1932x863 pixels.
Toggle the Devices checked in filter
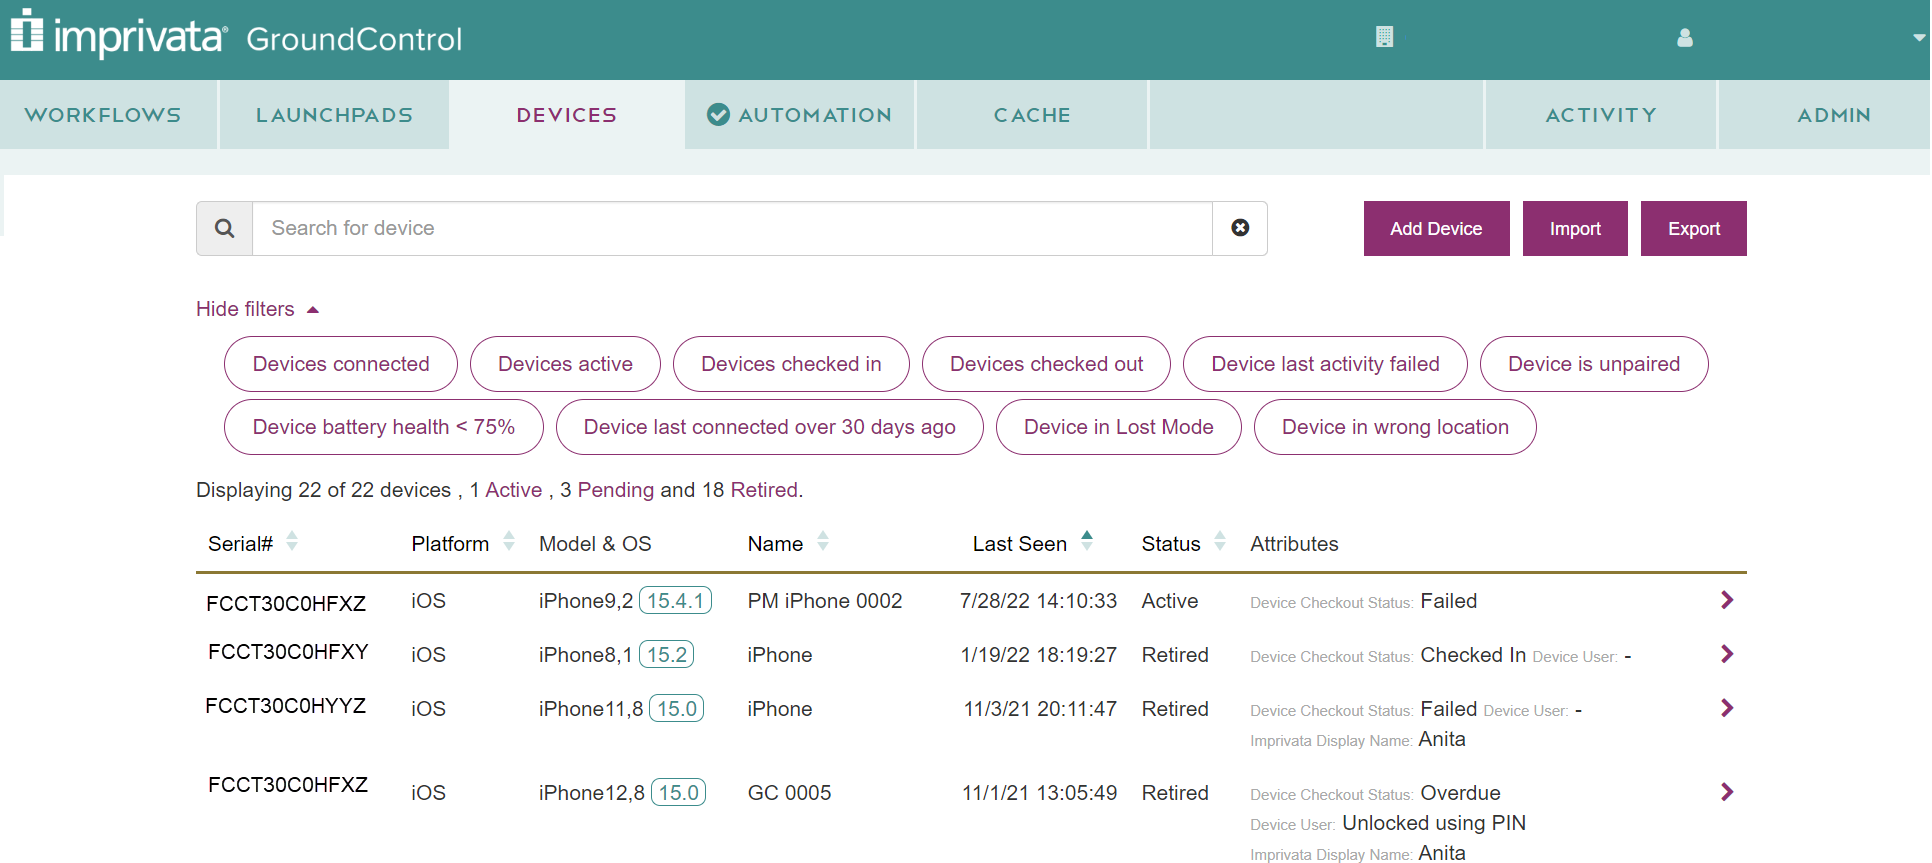(x=791, y=364)
